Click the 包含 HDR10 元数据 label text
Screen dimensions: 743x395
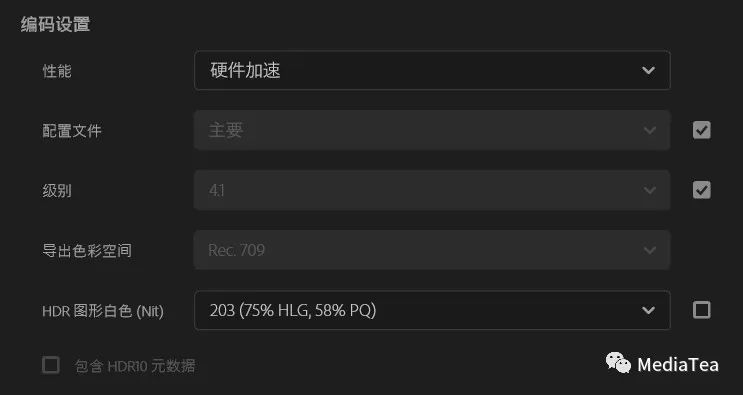pyautogui.click(x=135, y=366)
